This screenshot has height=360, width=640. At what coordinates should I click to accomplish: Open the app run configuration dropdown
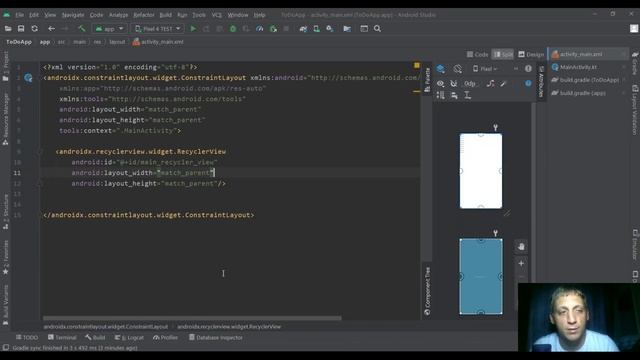pyautogui.click(x=109, y=29)
